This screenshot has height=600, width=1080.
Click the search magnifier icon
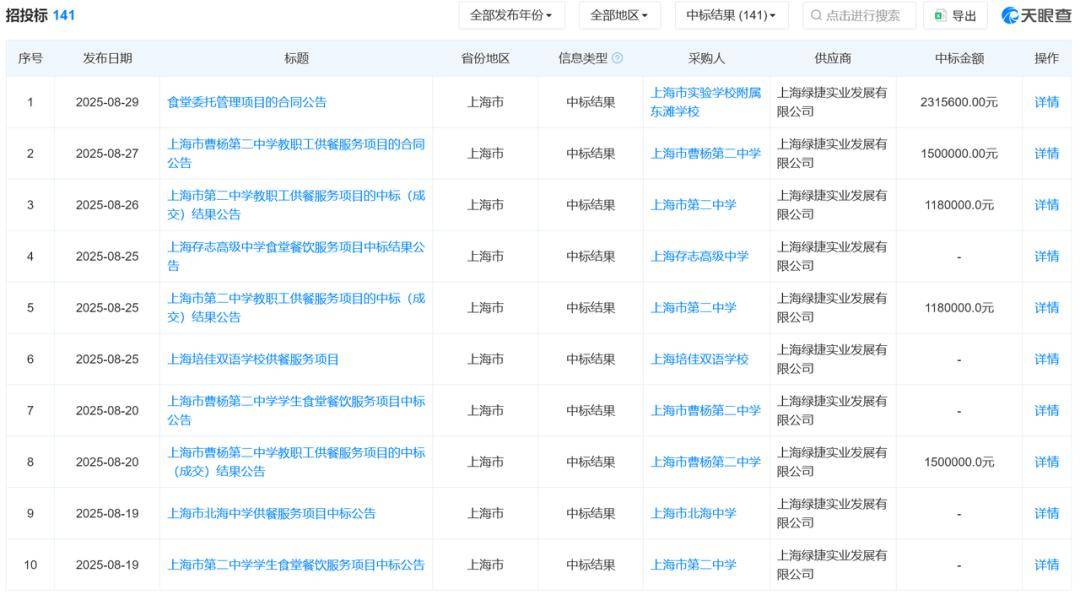[x=816, y=16]
